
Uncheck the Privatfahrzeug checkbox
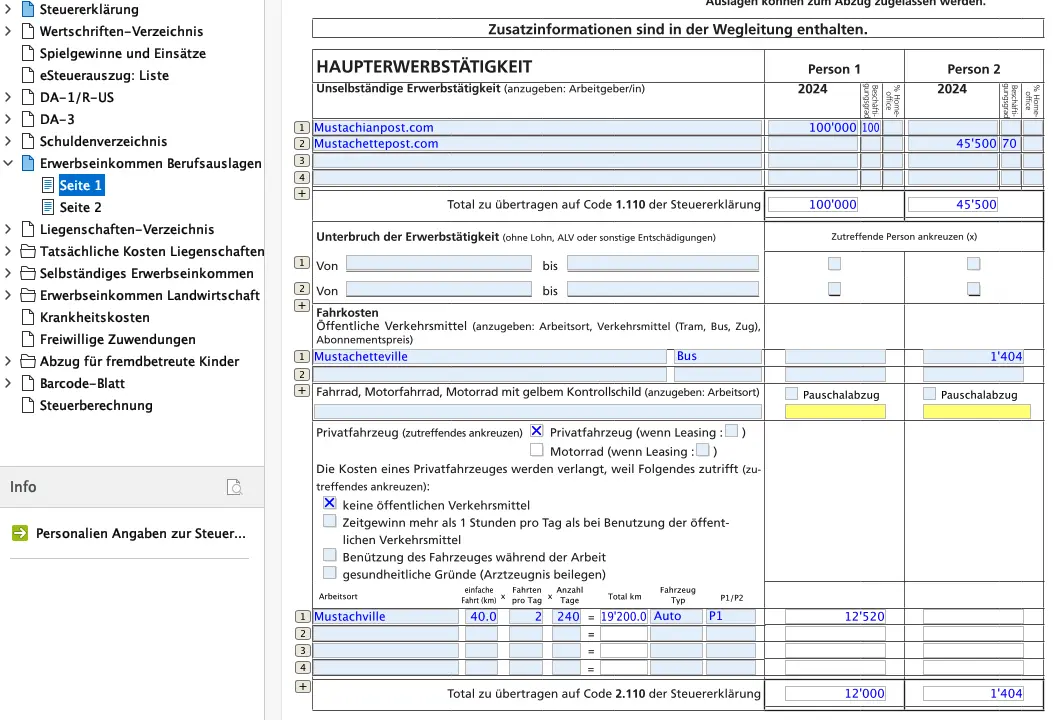coord(537,431)
